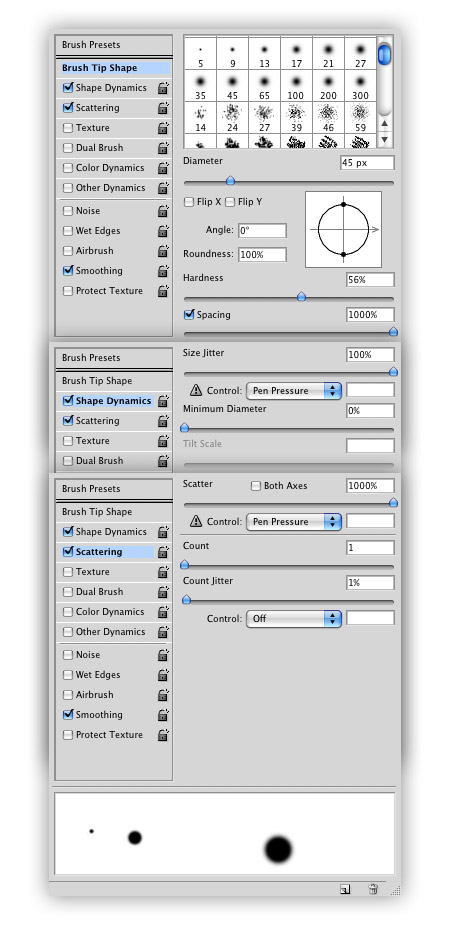This screenshot has height=928, width=450.
Task: Lock icon beside Texture in Size Jitter panel
Action: pos(163,441)
